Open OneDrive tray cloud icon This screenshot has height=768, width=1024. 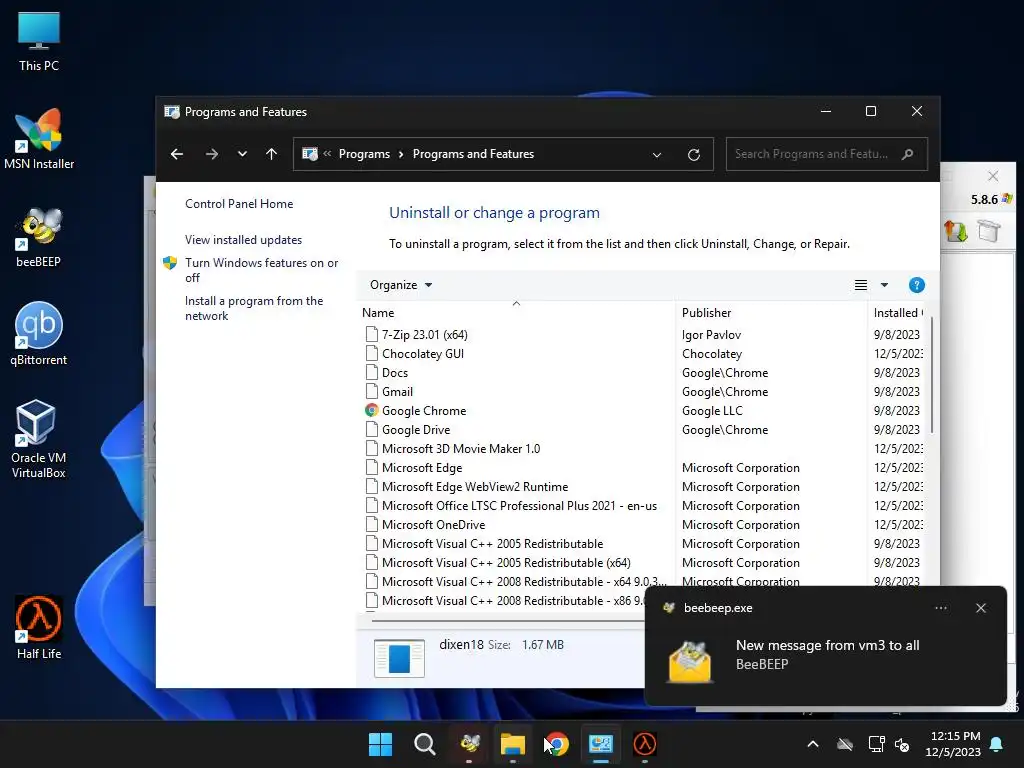click(x=845, y=744)
